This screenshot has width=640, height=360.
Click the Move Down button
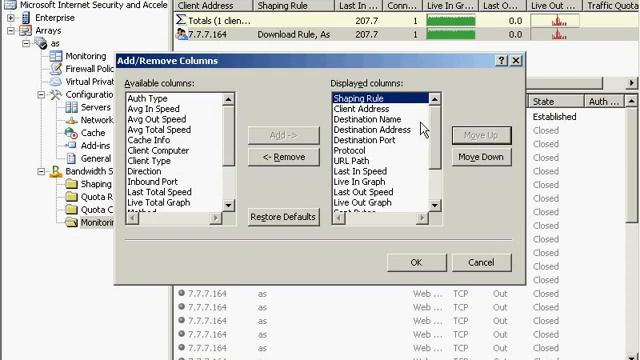tap(481, 157)
